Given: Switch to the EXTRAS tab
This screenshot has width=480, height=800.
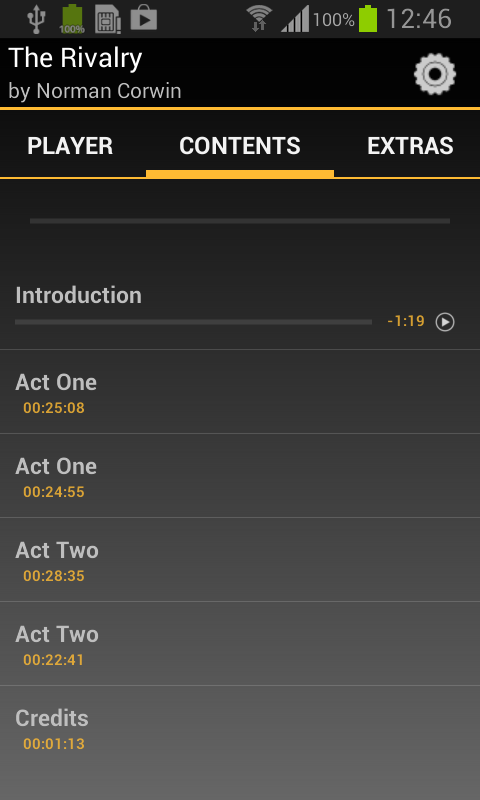Looking at the screenshot, I should click(x=410, y=146).
